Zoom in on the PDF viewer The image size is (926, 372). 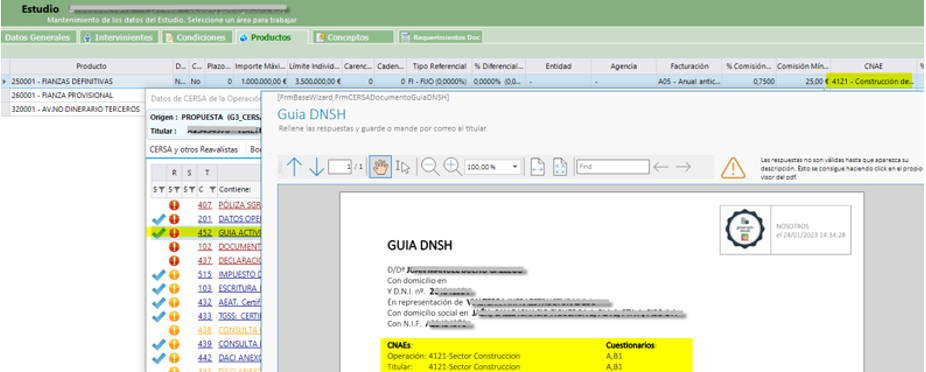tap(452, 167)
